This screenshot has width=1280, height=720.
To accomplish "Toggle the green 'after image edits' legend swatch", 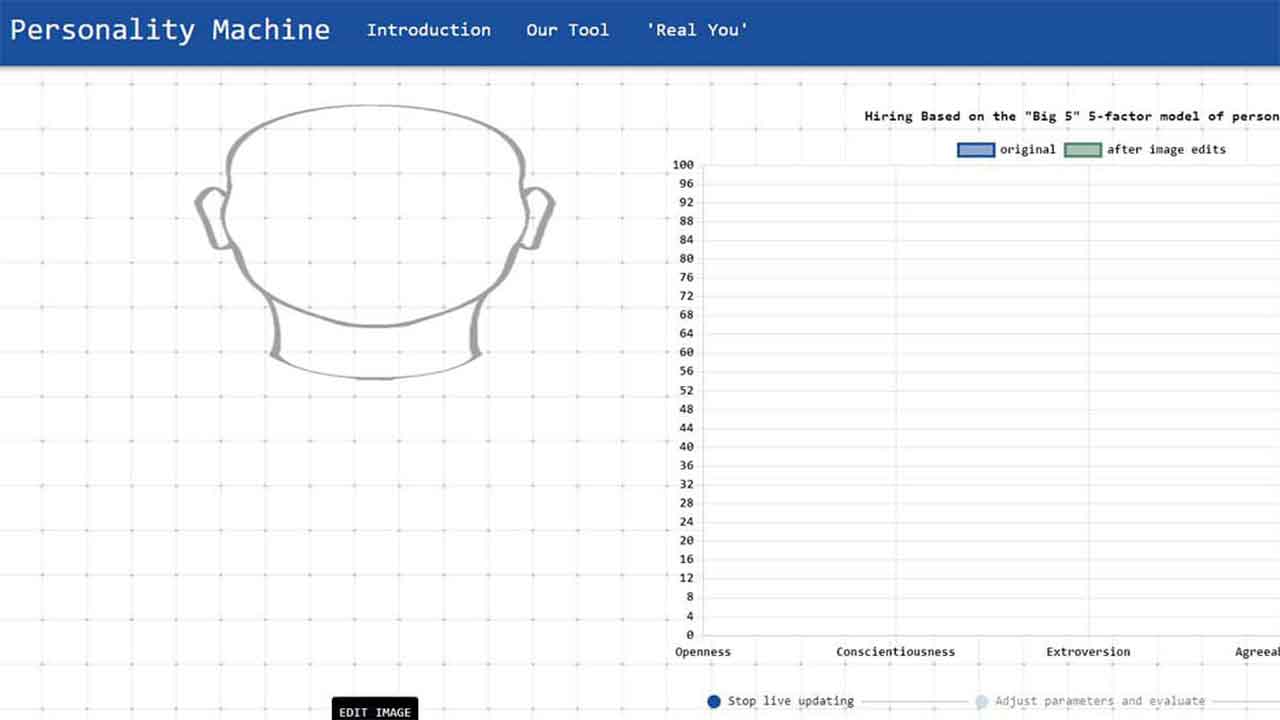I will pyautogui.click(x=1082, y=150).
